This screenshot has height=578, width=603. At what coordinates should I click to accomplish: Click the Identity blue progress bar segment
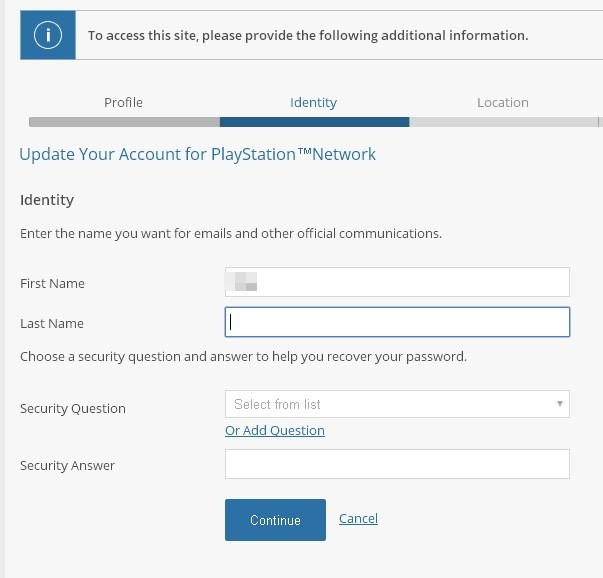[x=315, y=122]
